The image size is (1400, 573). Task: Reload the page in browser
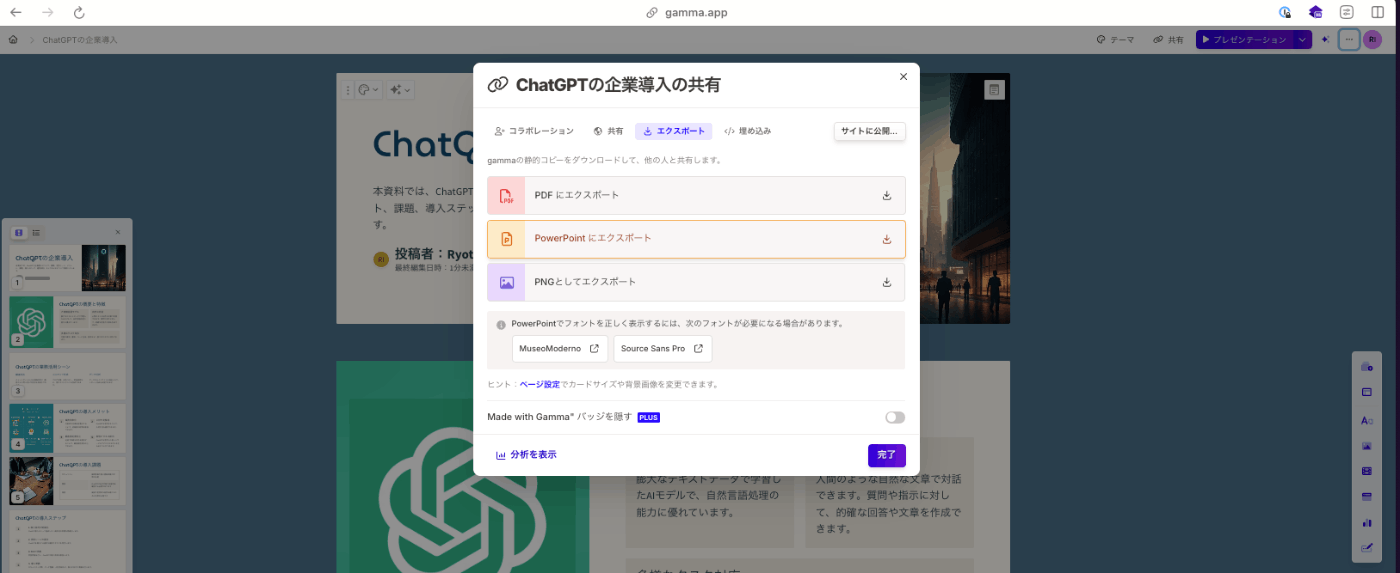(x=79, y=12)
